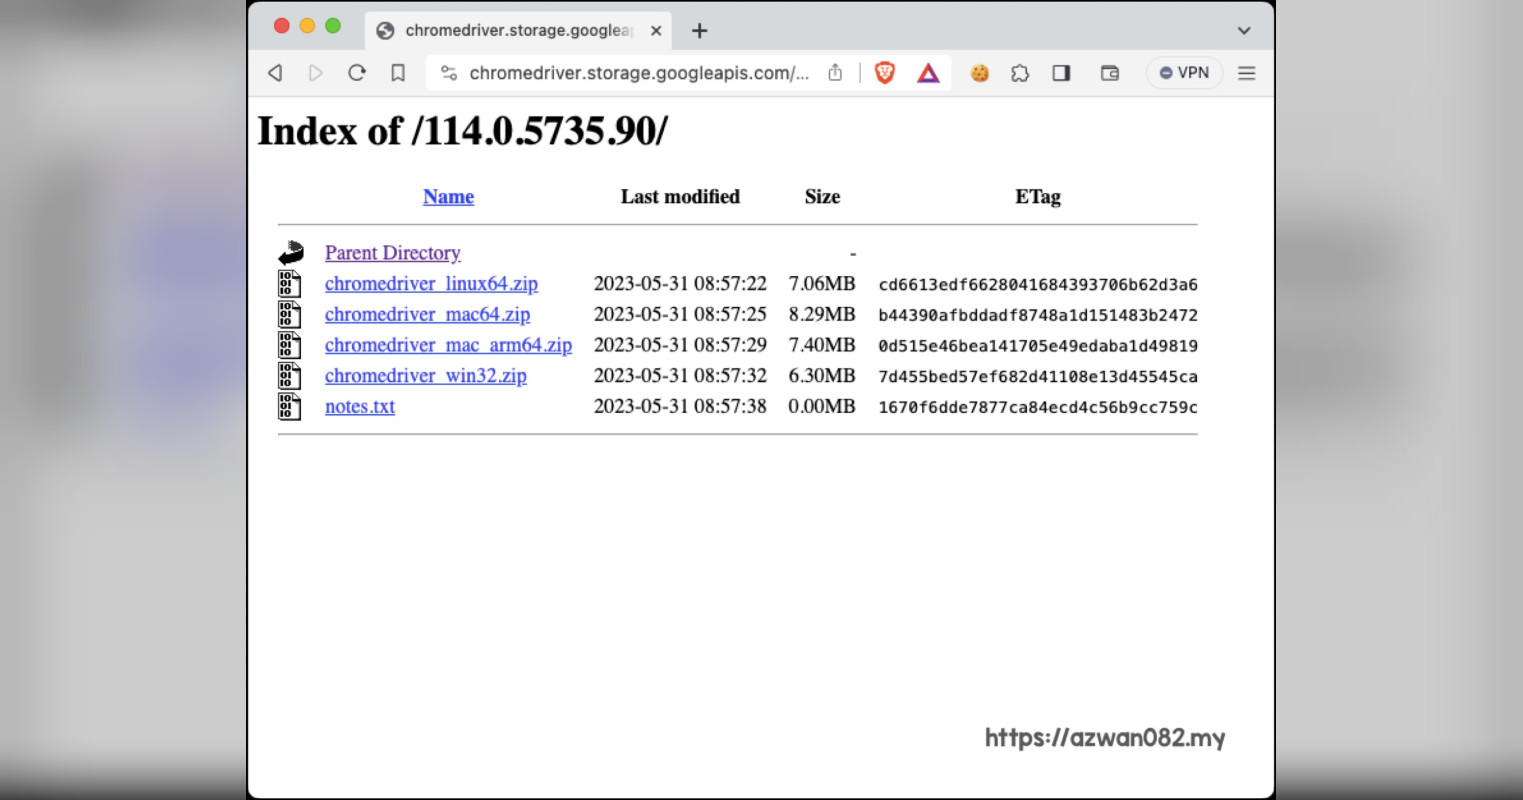This screenshot has width=1523, height=800.
Task: Download chromedriver_mac_arm64.zip
Action: (448, 345)
